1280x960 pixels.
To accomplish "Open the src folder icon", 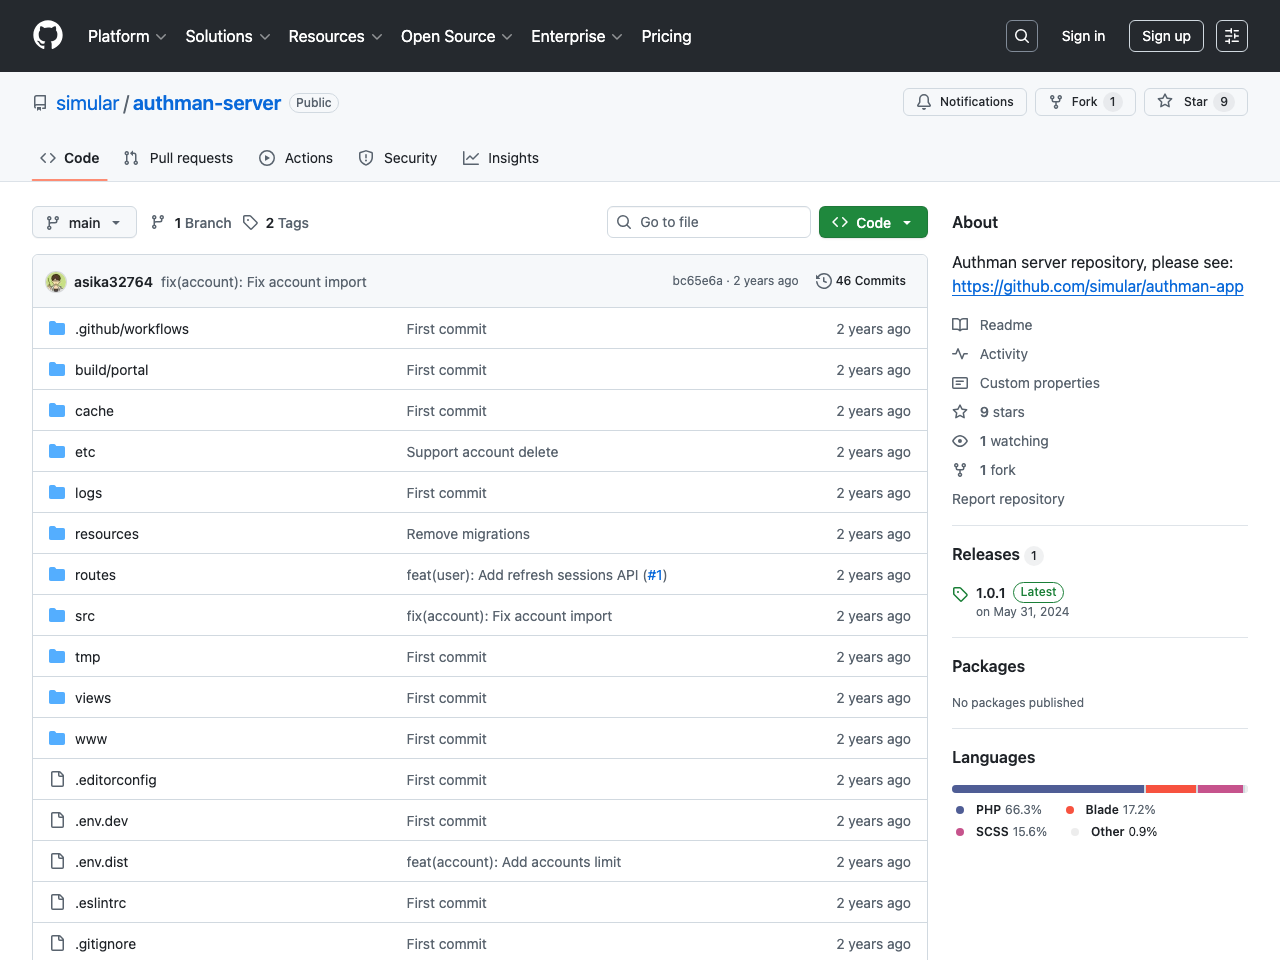I will coord(56,616).
